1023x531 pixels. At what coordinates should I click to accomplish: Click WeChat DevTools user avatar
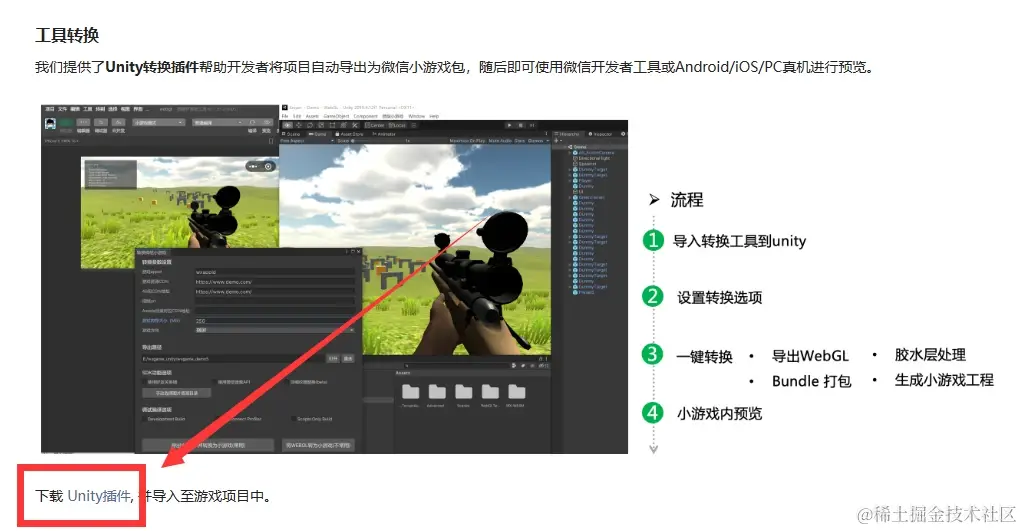point(50,123)
